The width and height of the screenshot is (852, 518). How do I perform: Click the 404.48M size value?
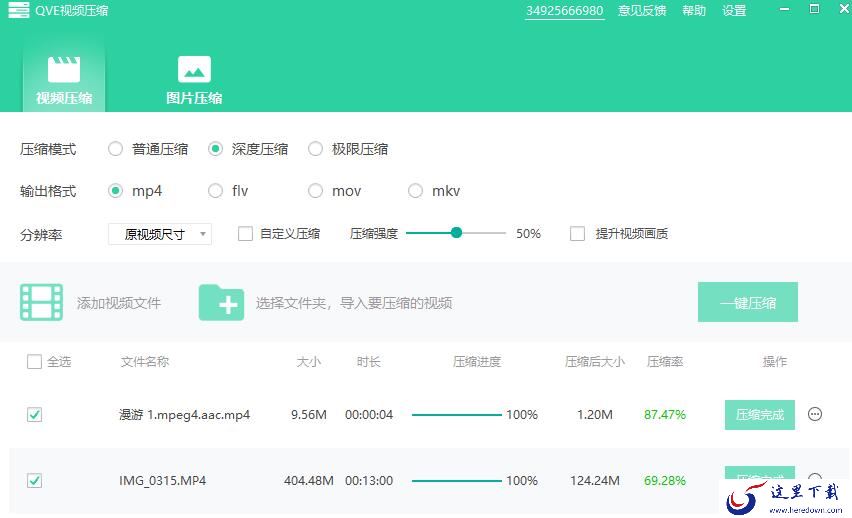309,480
